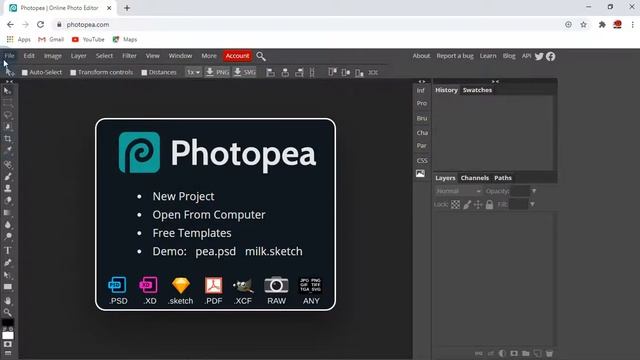Open Photopea Twitter page
640x360 pixels.
point(539,56)
